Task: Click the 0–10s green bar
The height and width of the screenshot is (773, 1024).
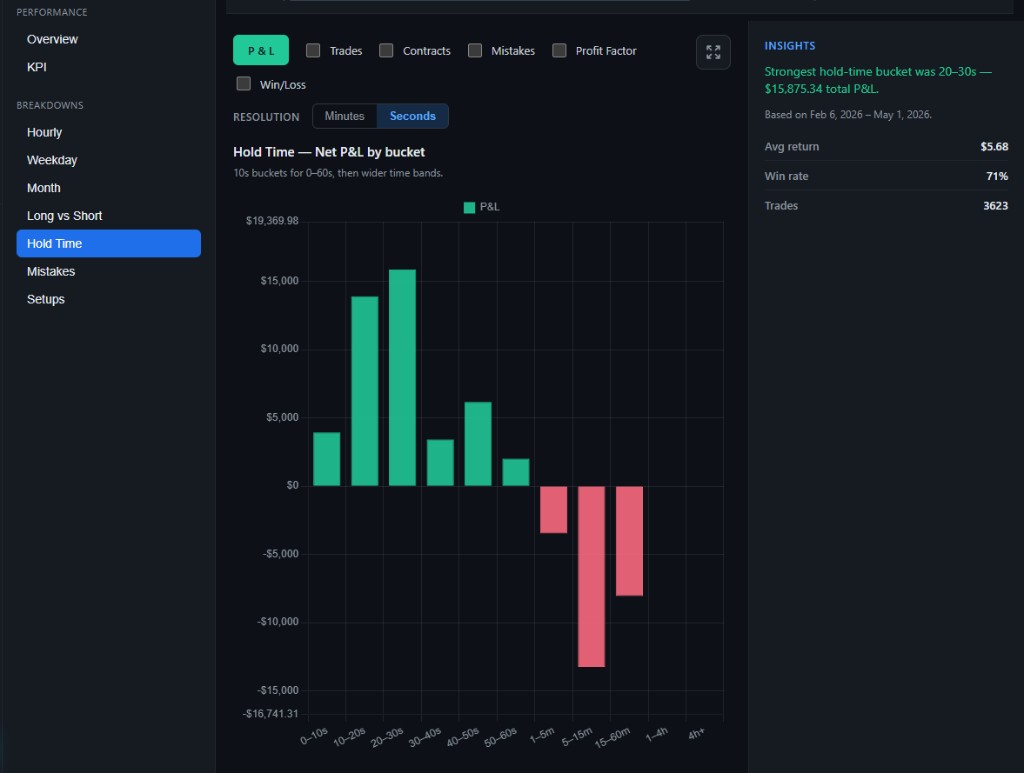Action: tap(327, 459)
